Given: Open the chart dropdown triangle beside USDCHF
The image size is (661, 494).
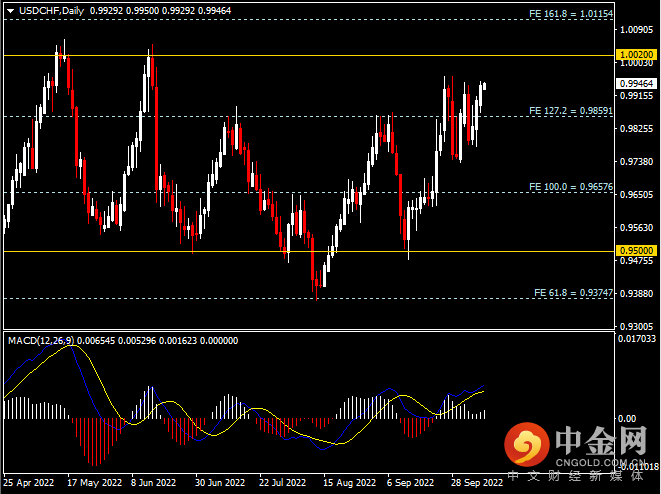Looking at the screenshot, I should click(11, 11).
